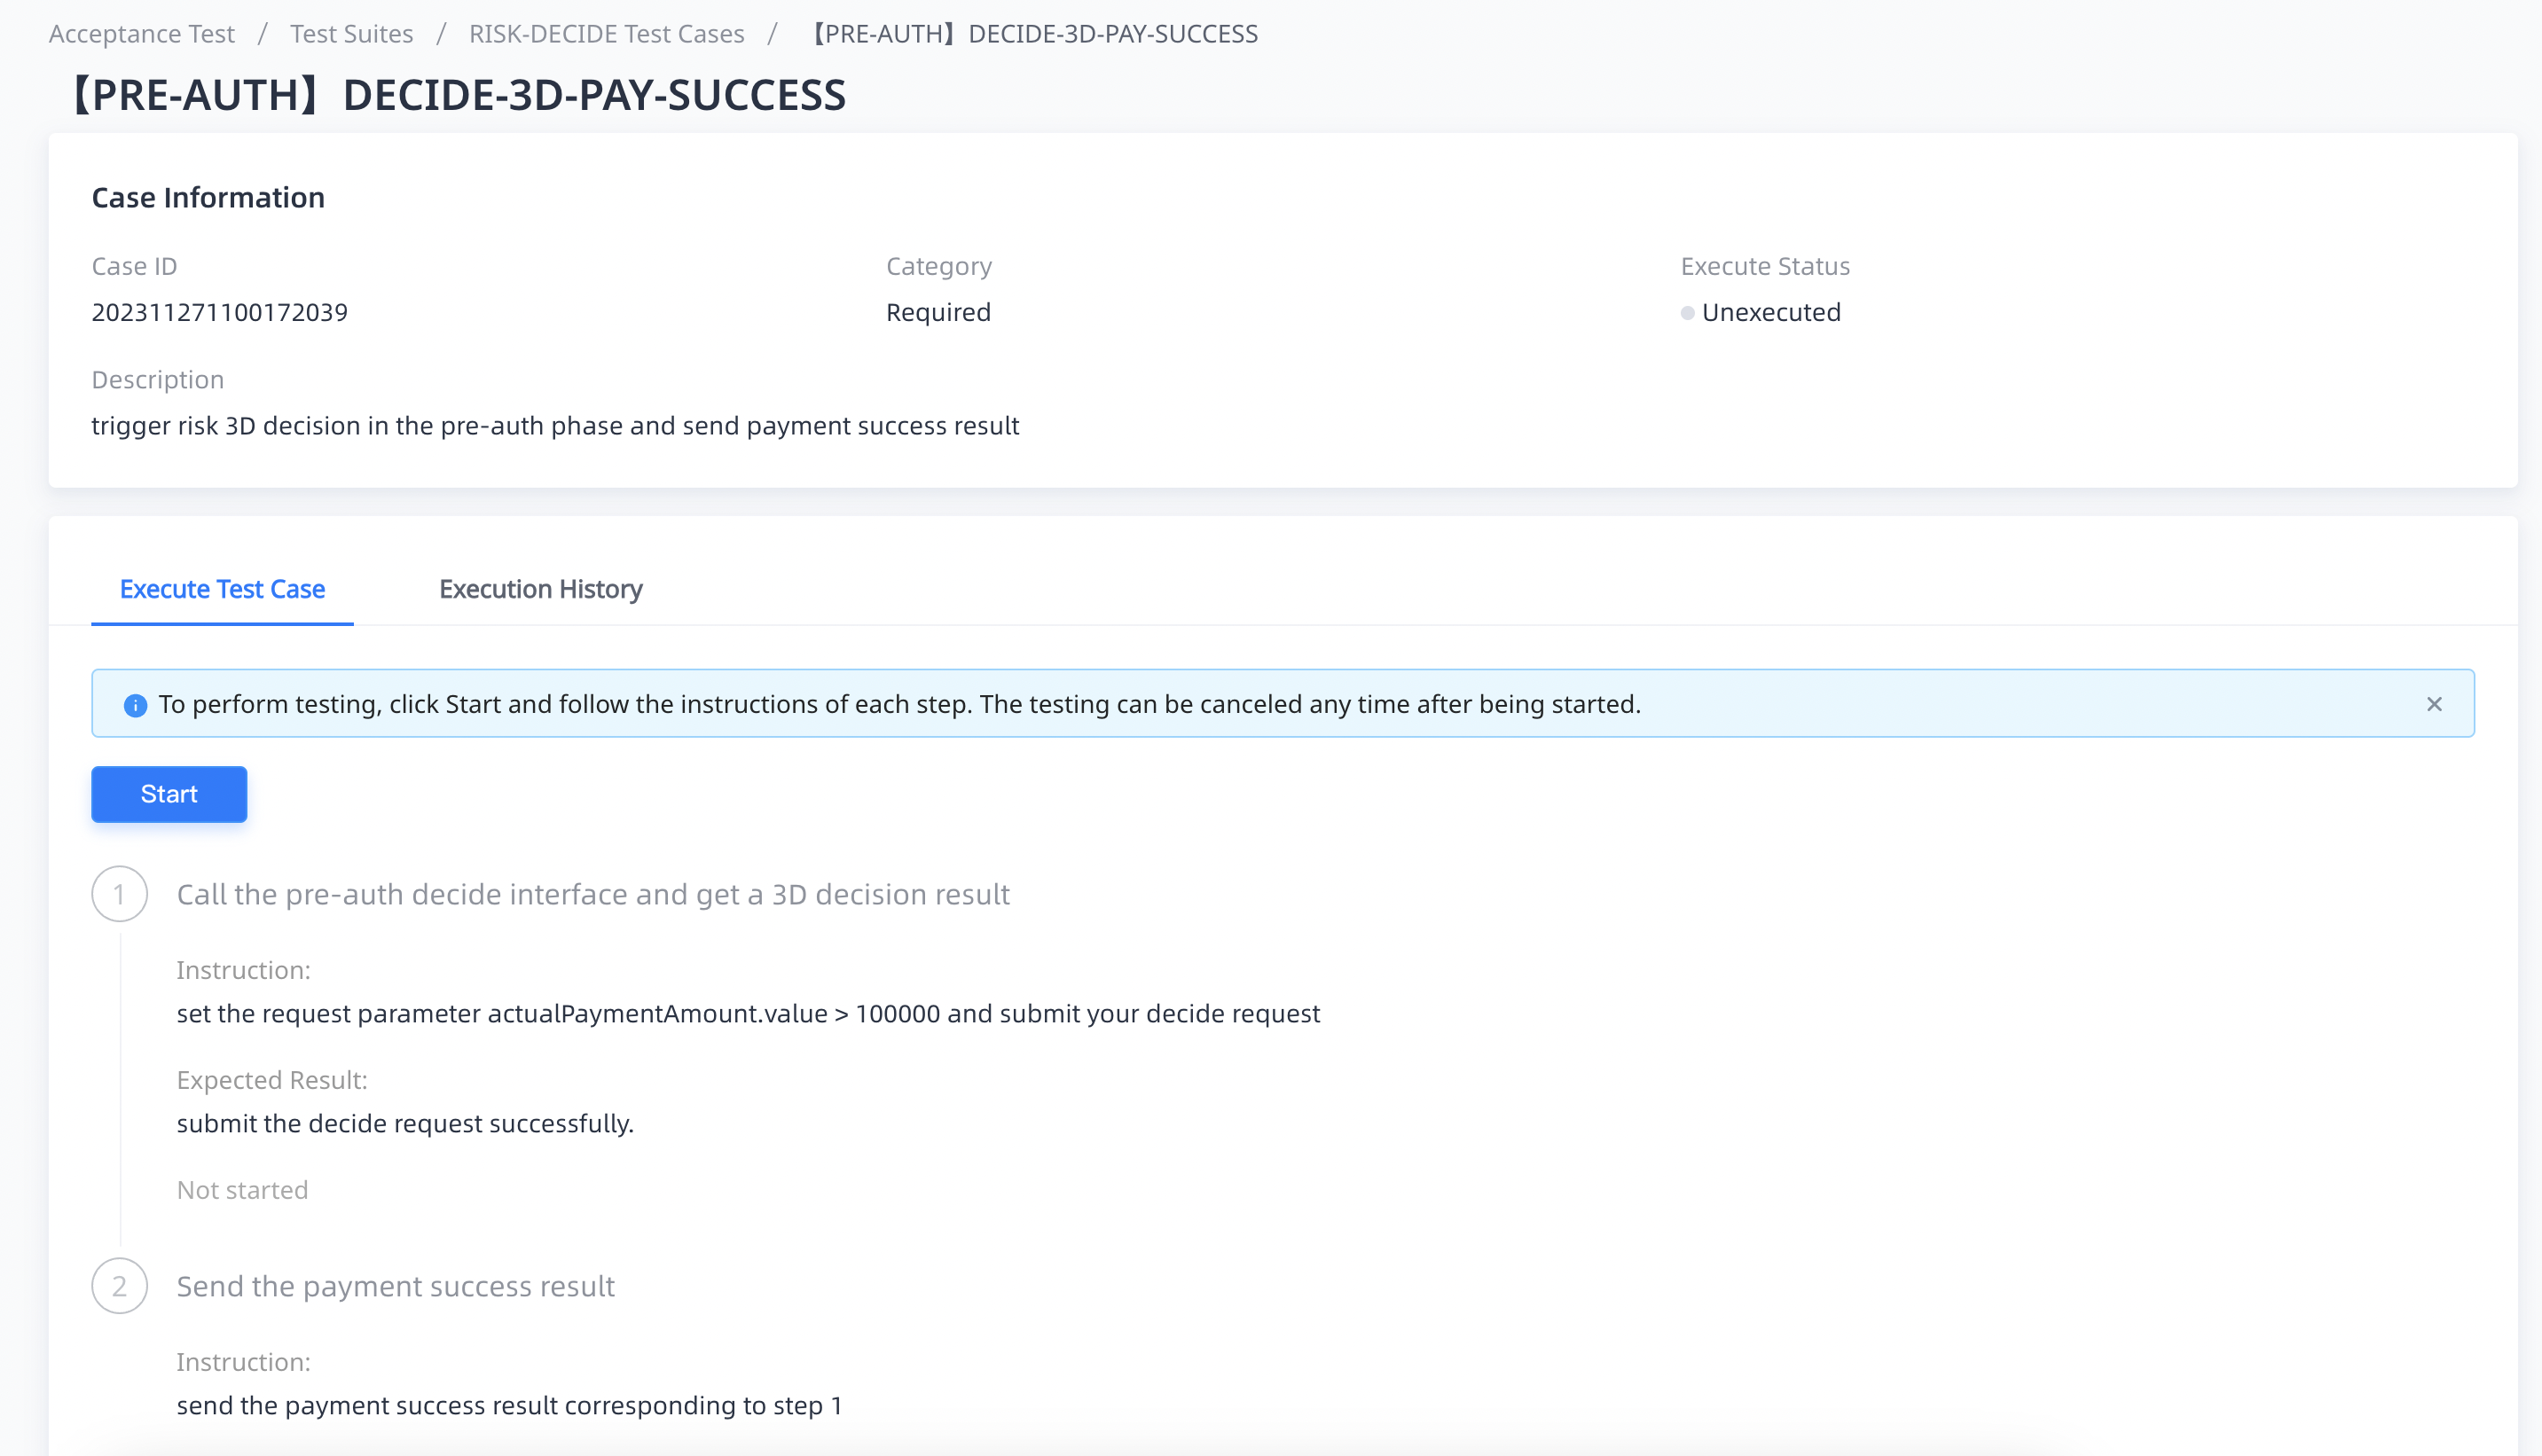The height and width of the screenshot is (1456, 2542).
Task: Click the step 2 circle indicator
Action: tap(119, 1286)
